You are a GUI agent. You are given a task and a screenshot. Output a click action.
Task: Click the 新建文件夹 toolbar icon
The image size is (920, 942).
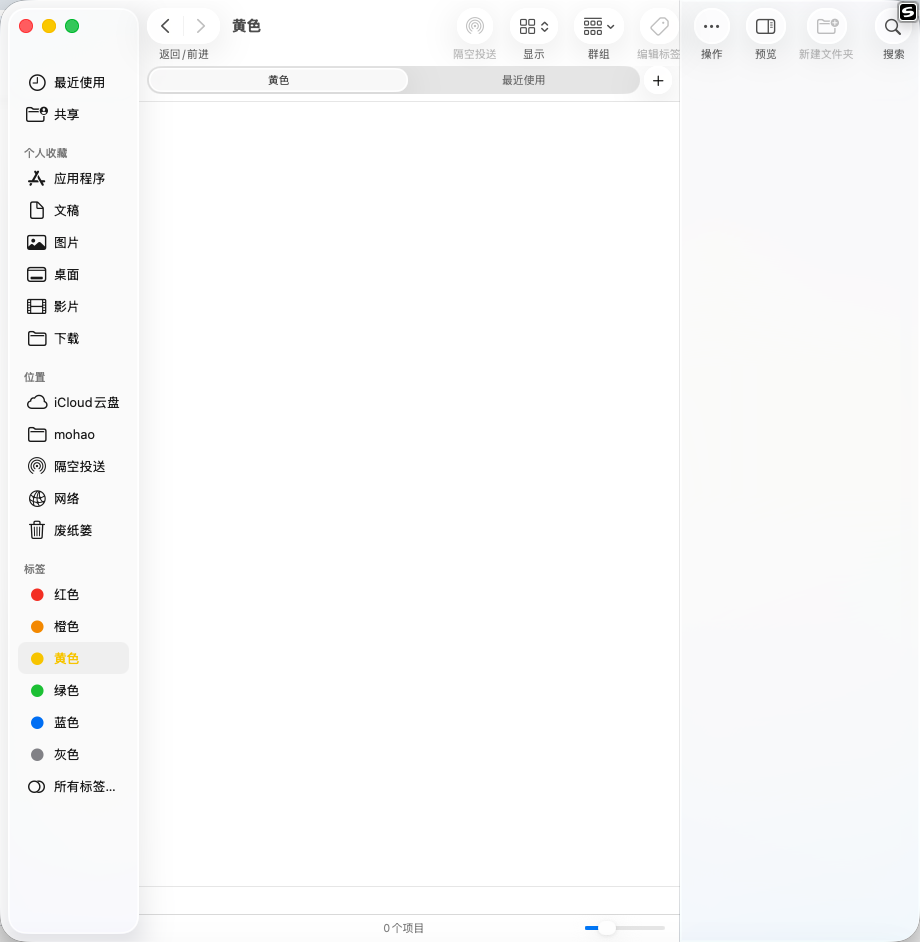coord(827,26)
